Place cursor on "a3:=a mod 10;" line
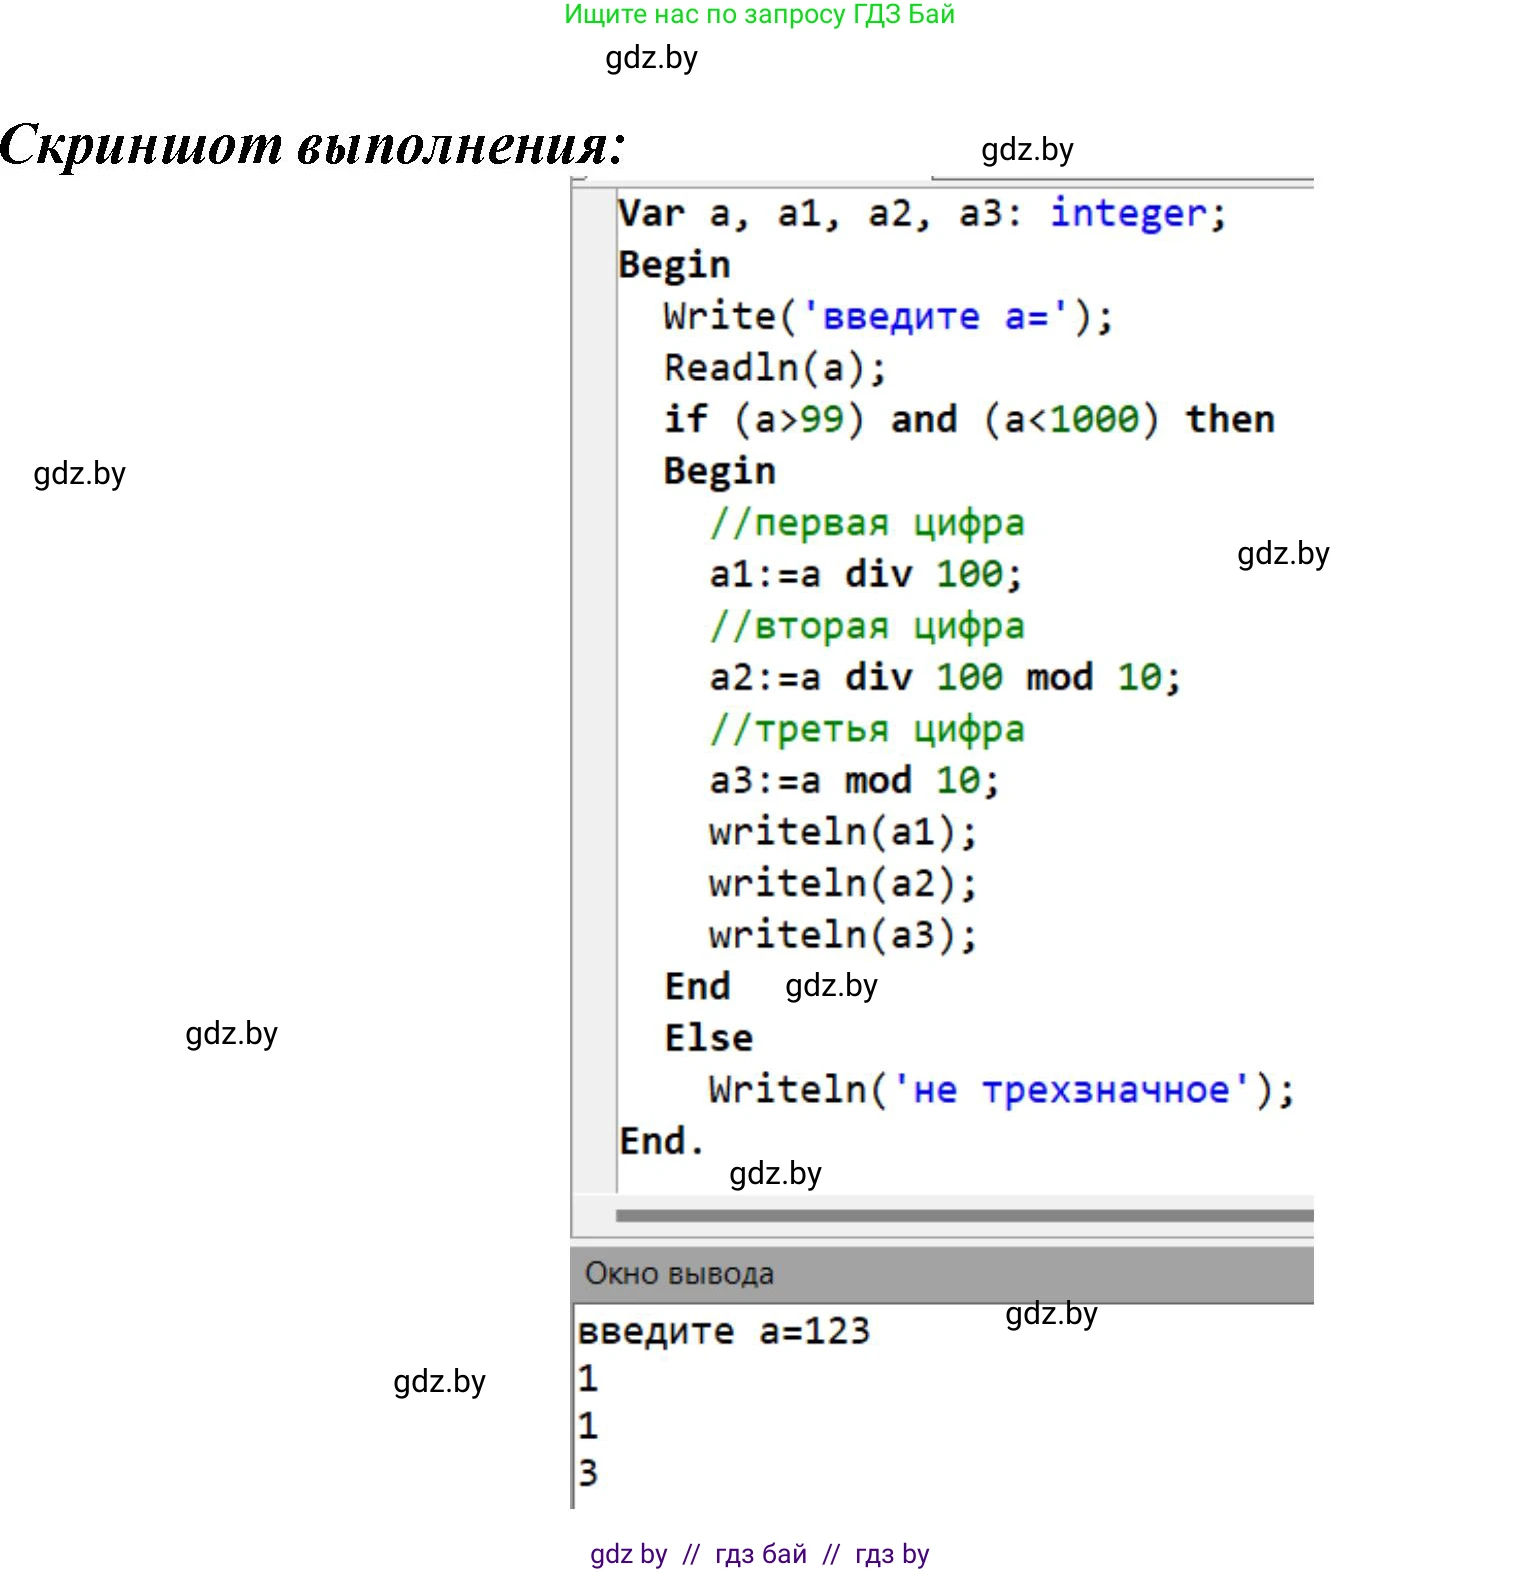Viewport: 1522px width, 1572px height. tap(853, 781)
